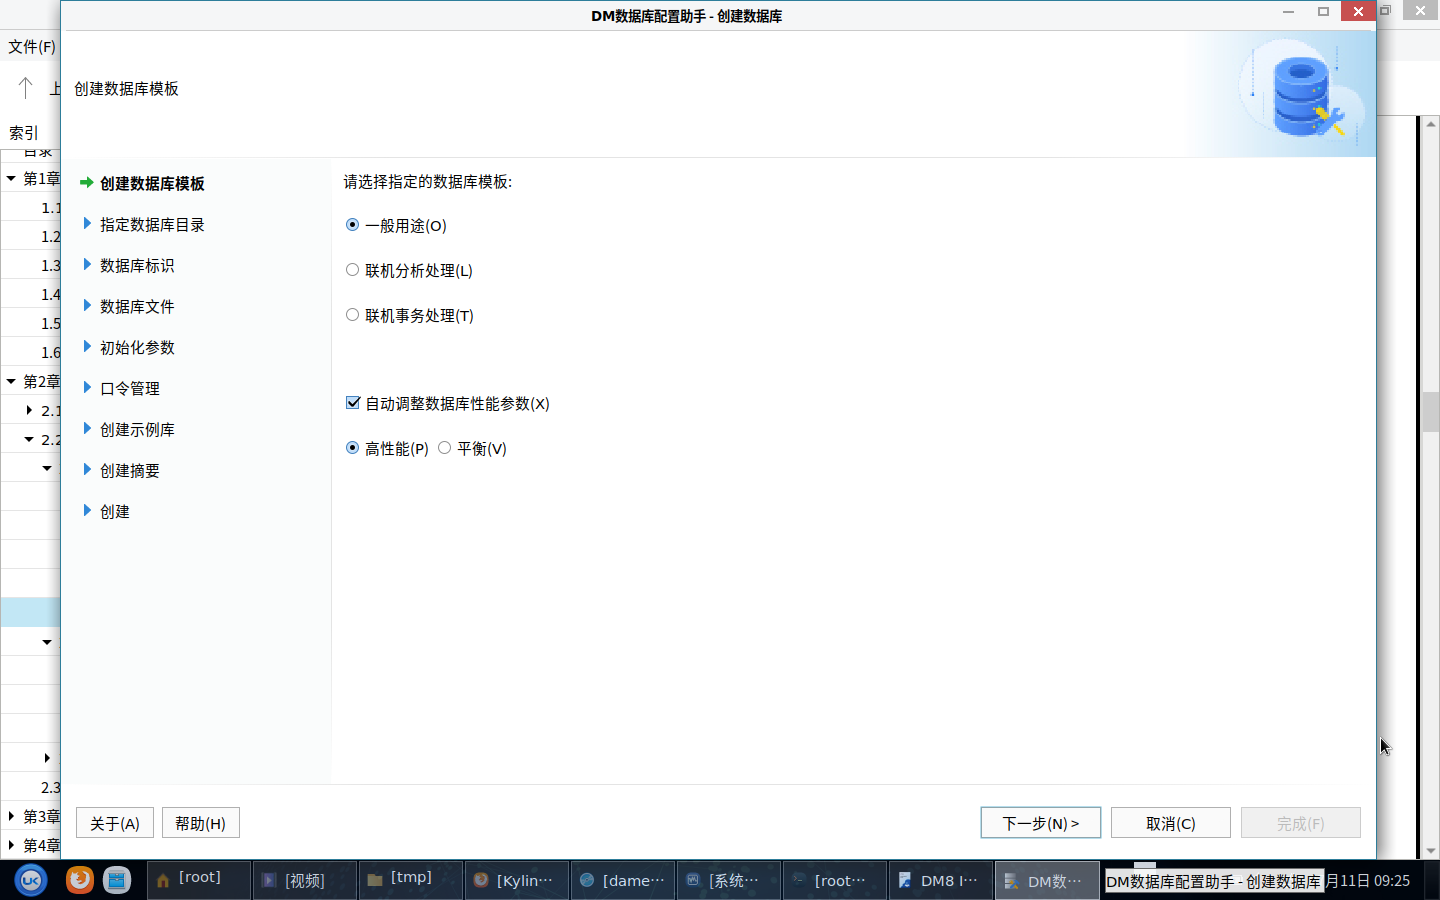Viewport: 1440px width, 900px height.
Task: Expand the 第4章 tree node
Action: pyautogui.click(x=11, y=845)
